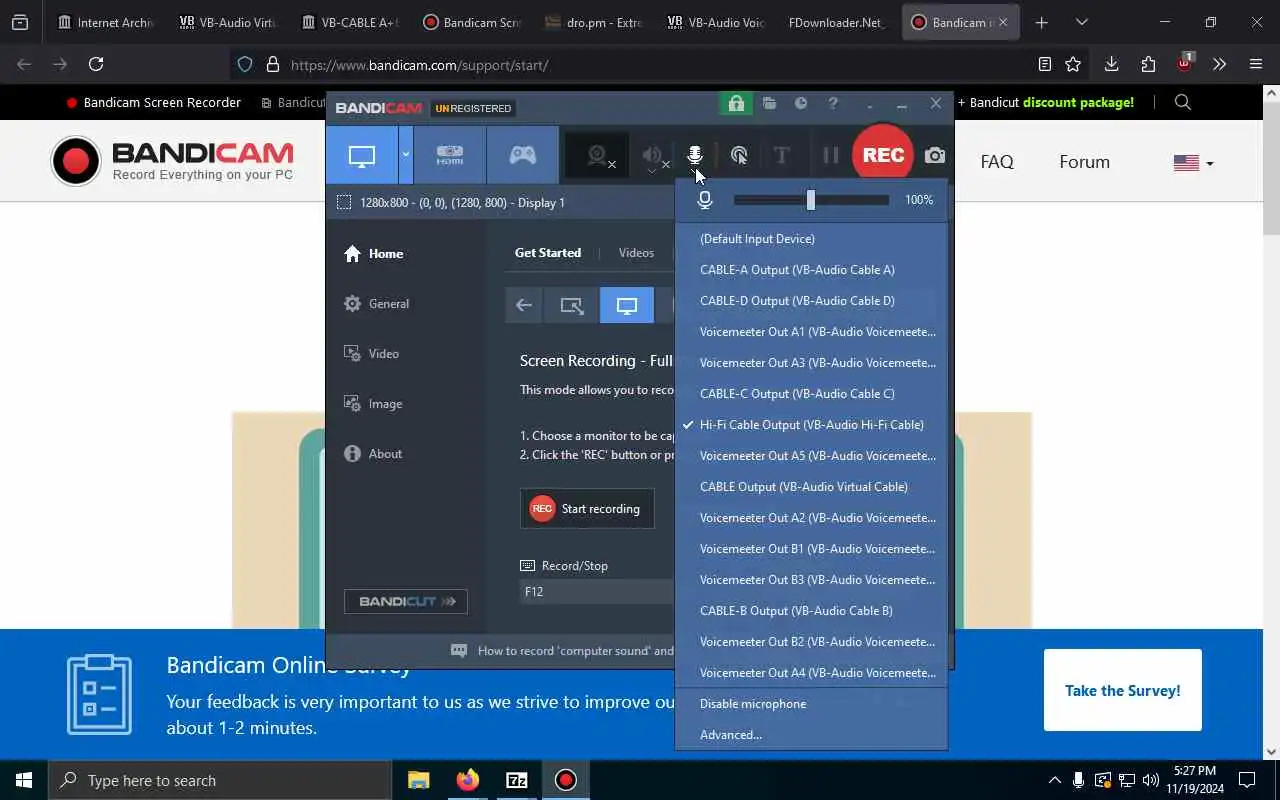Choose Voicemeeter Out A3 device
The image size is (1280, 800).
811,363
